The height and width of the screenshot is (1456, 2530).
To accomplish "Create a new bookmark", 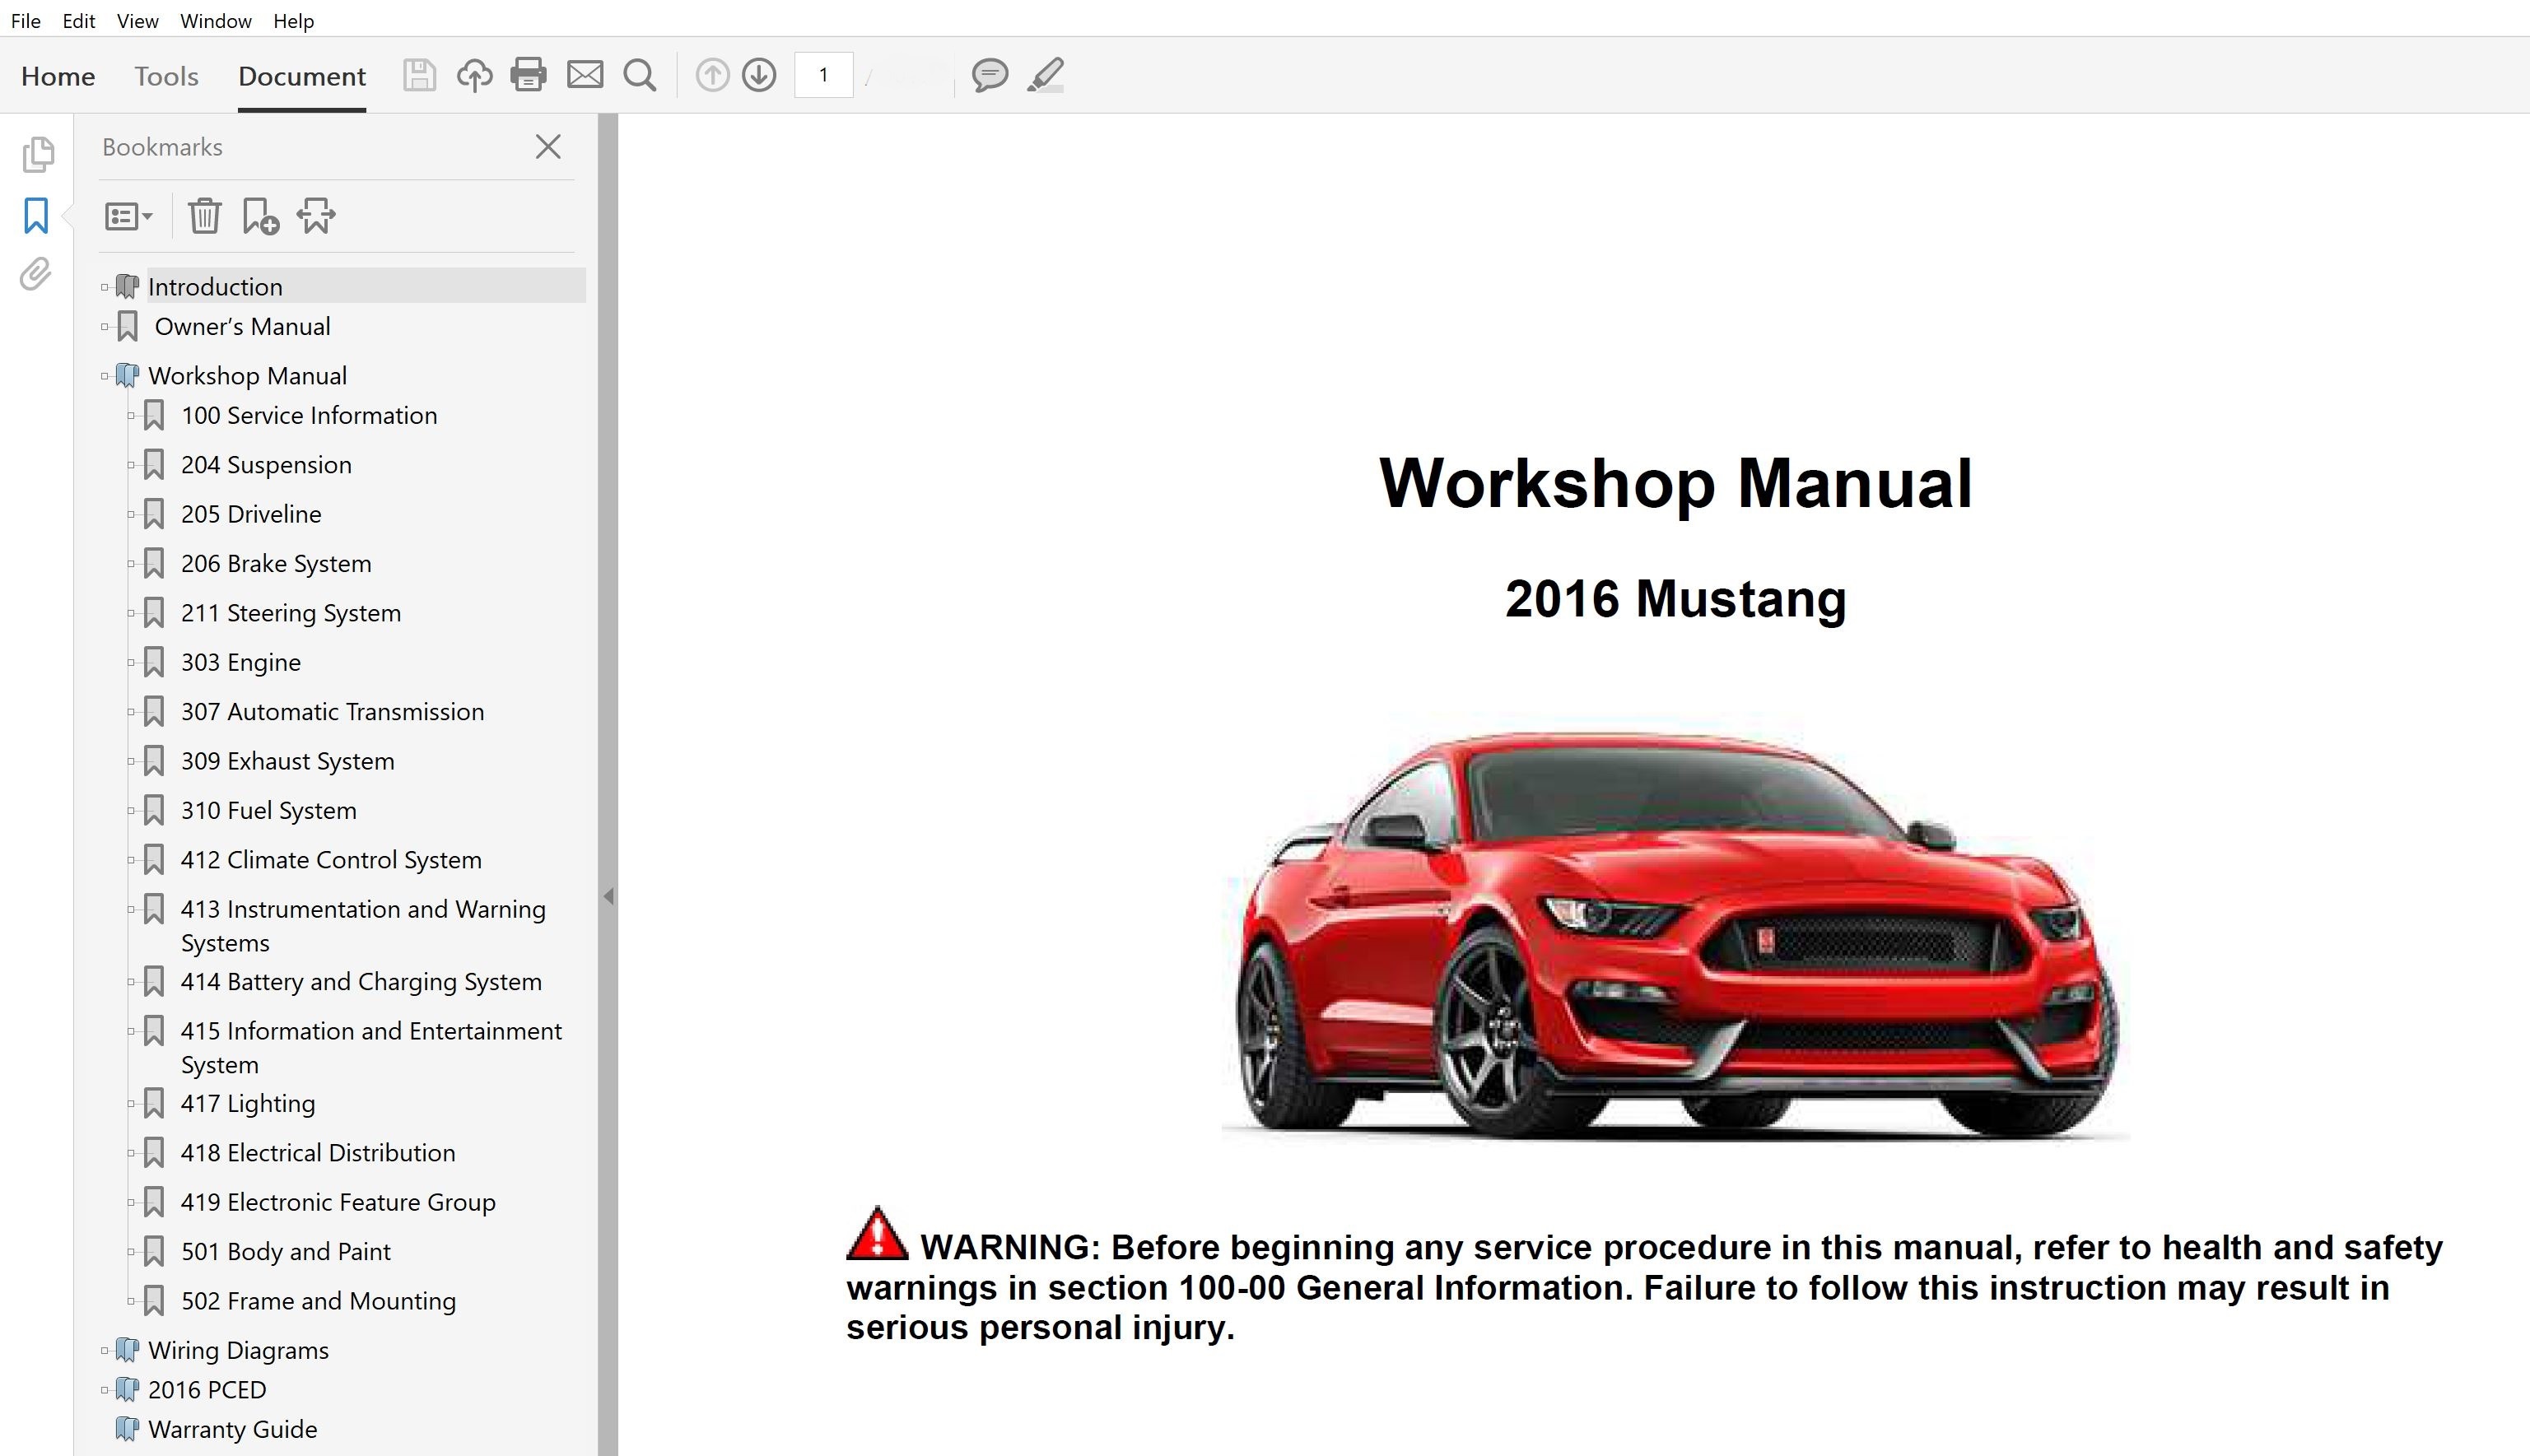I will 259,215.
